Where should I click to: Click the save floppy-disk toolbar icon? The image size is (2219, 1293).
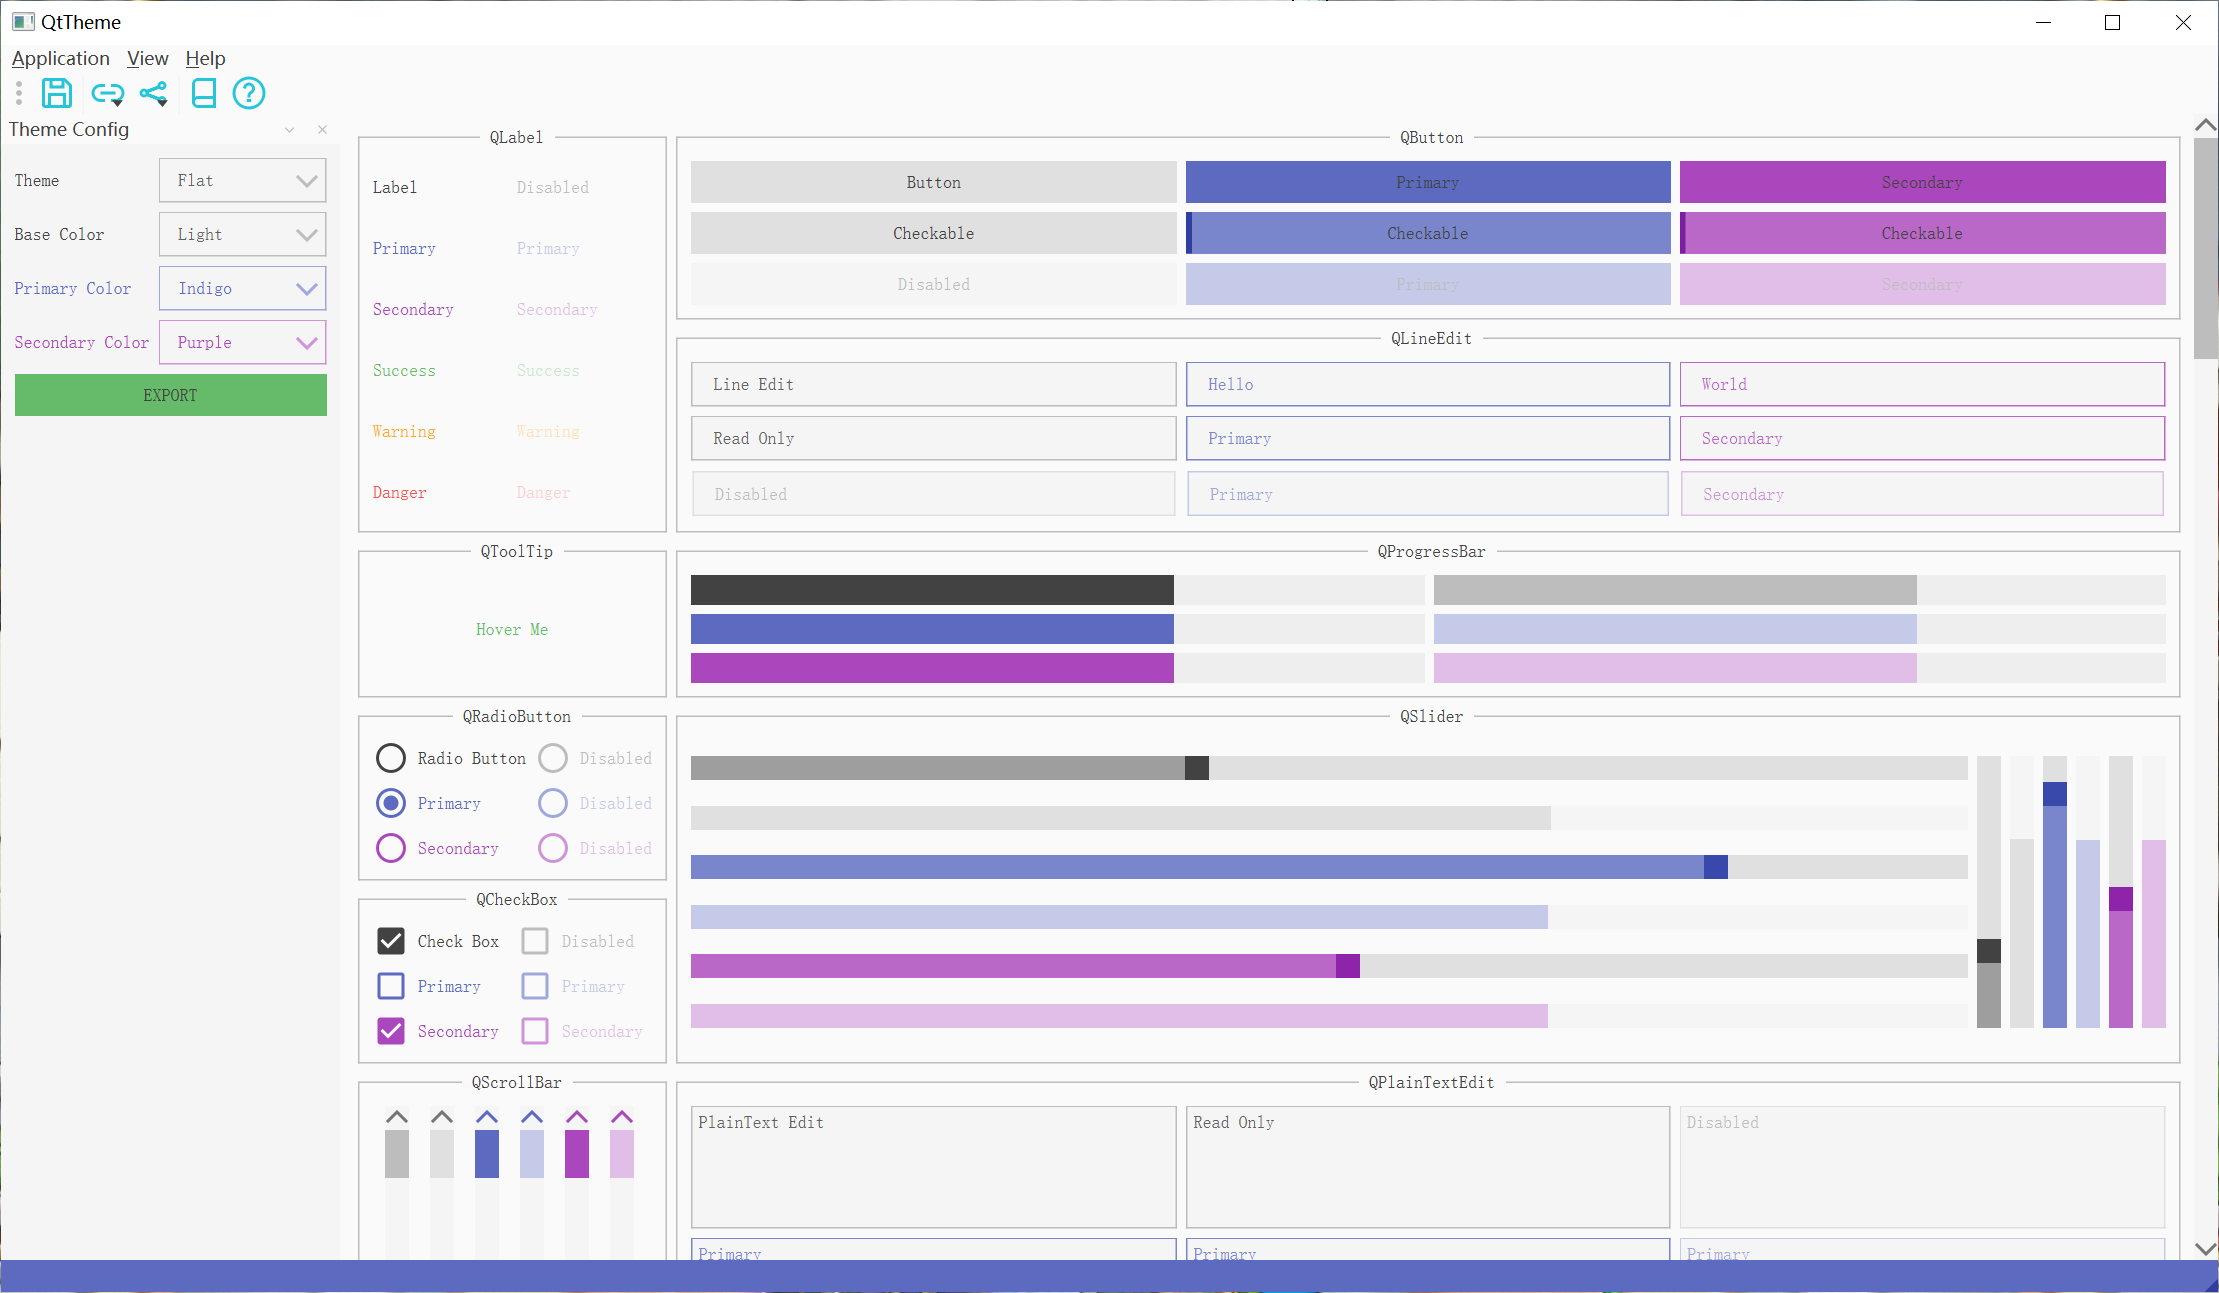point(57,93)
